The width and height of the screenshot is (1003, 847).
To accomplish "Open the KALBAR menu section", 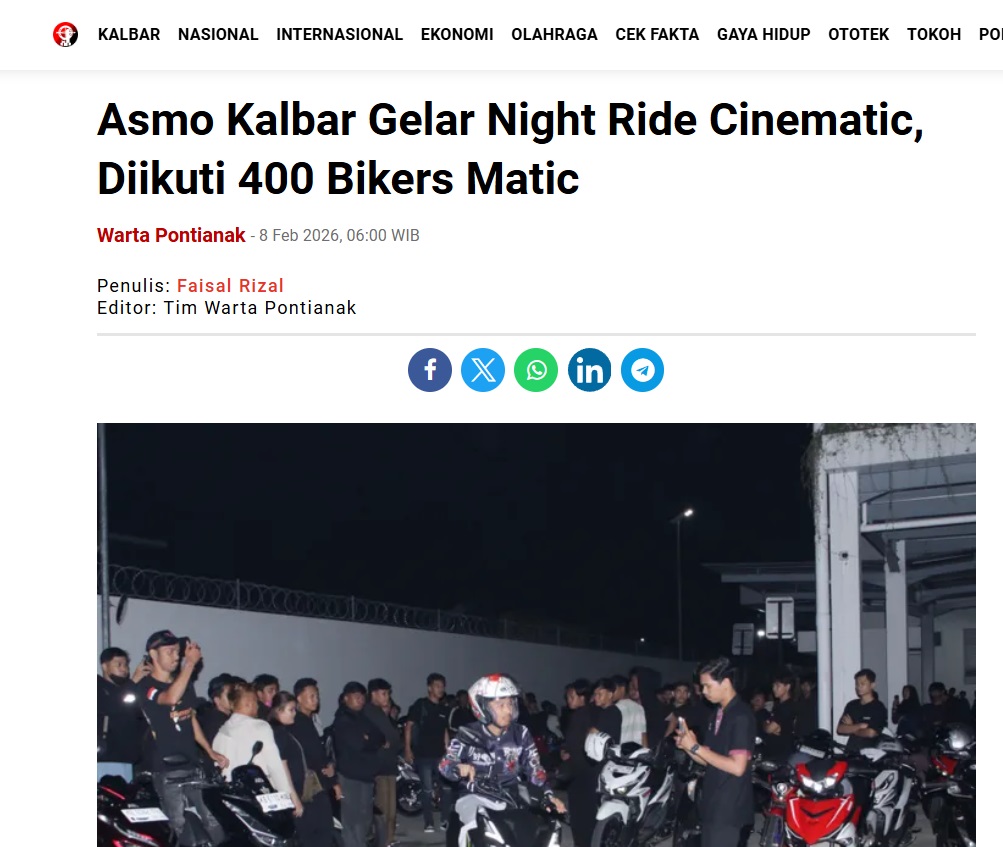I will pyautogui.click(x=129, y=35).
